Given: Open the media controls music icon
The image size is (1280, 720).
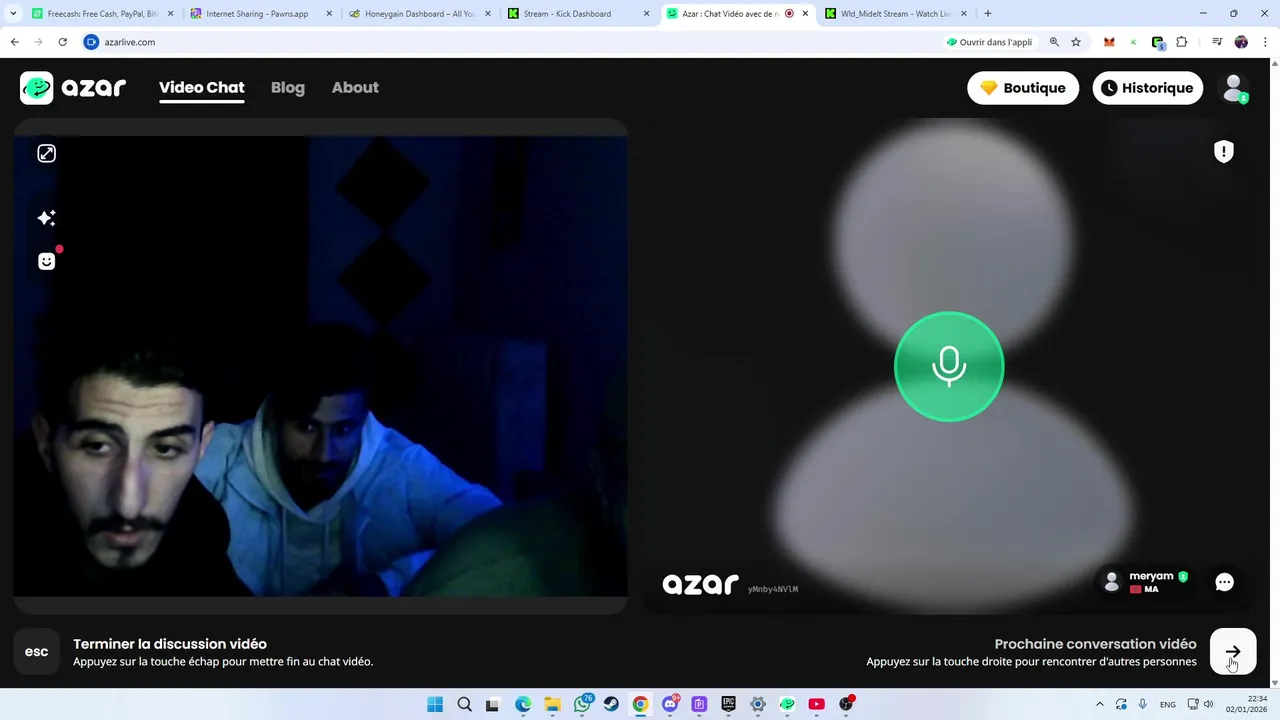Looking at the screenshot, I should (x=1217, y=42).
